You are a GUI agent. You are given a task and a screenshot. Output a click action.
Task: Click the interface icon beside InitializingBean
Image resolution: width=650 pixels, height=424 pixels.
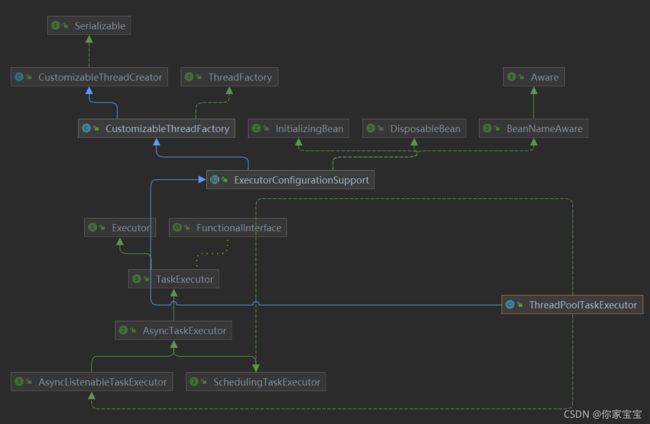(256, 128)
